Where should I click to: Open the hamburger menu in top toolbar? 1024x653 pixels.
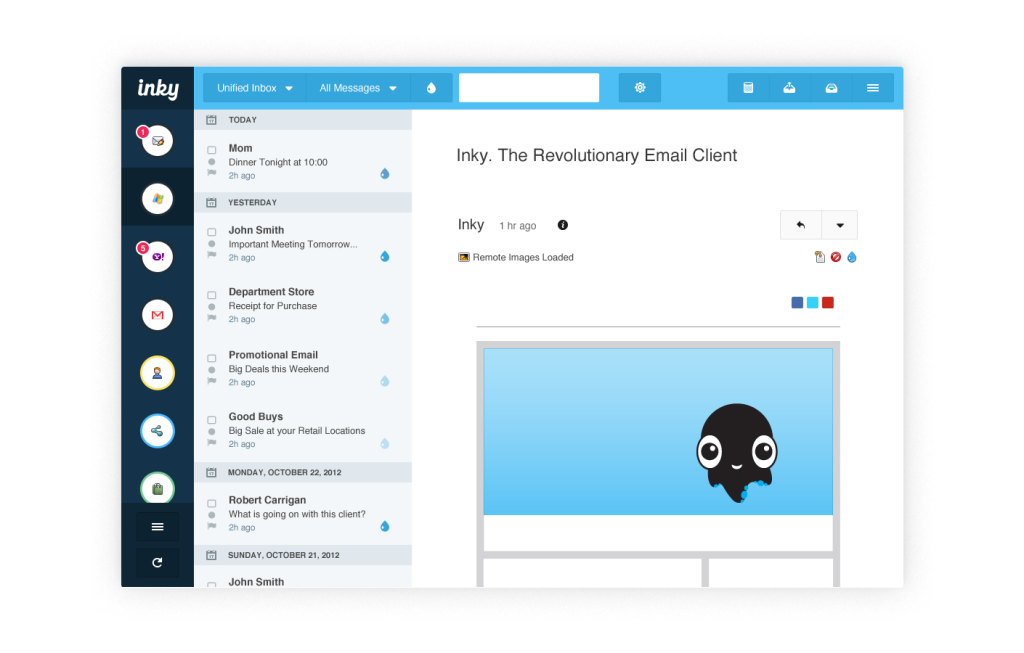(872, 88)
